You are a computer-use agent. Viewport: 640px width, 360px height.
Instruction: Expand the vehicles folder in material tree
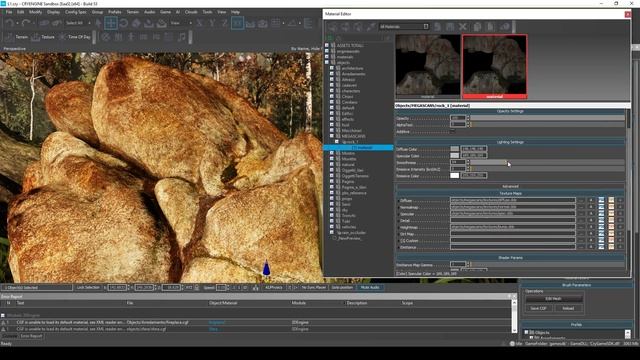click(332, 227)
